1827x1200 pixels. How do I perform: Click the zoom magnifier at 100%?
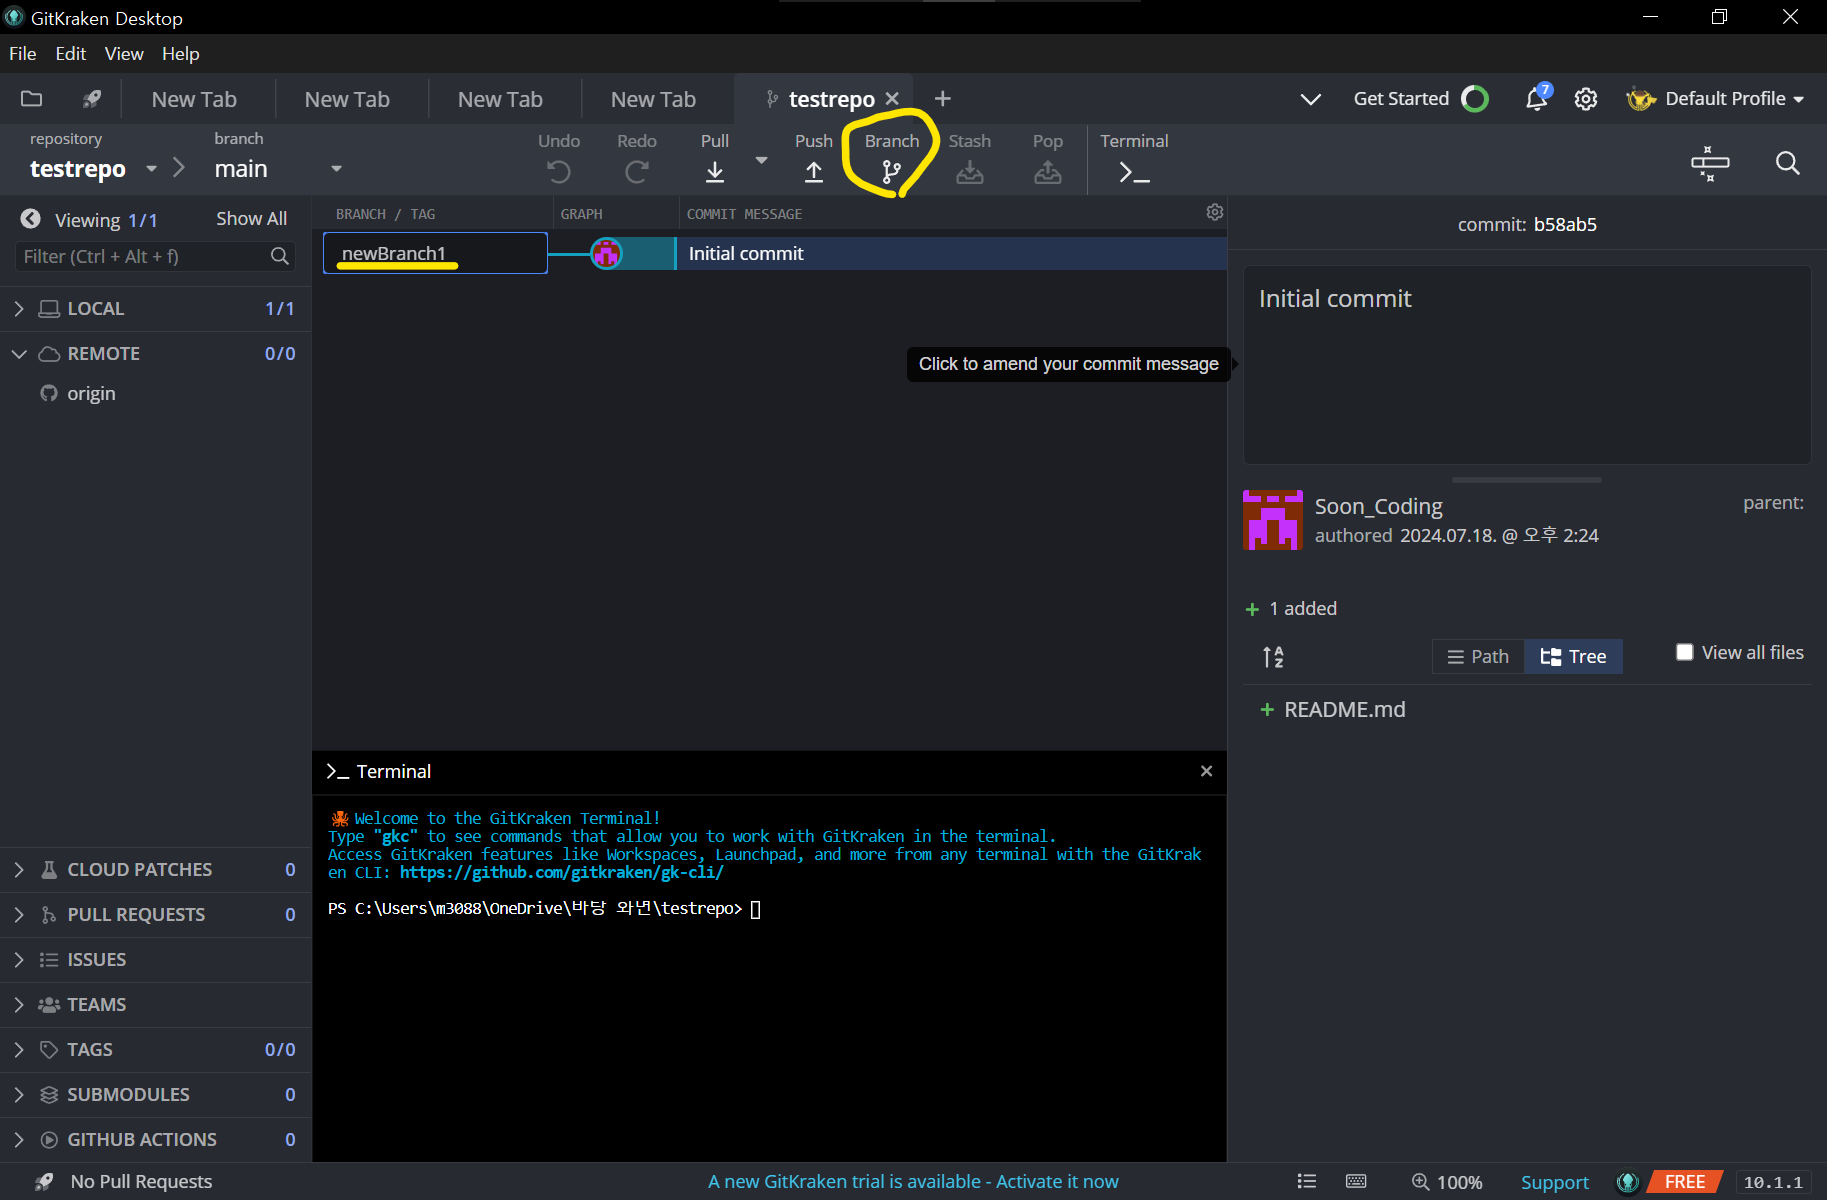[1420, 1181]
